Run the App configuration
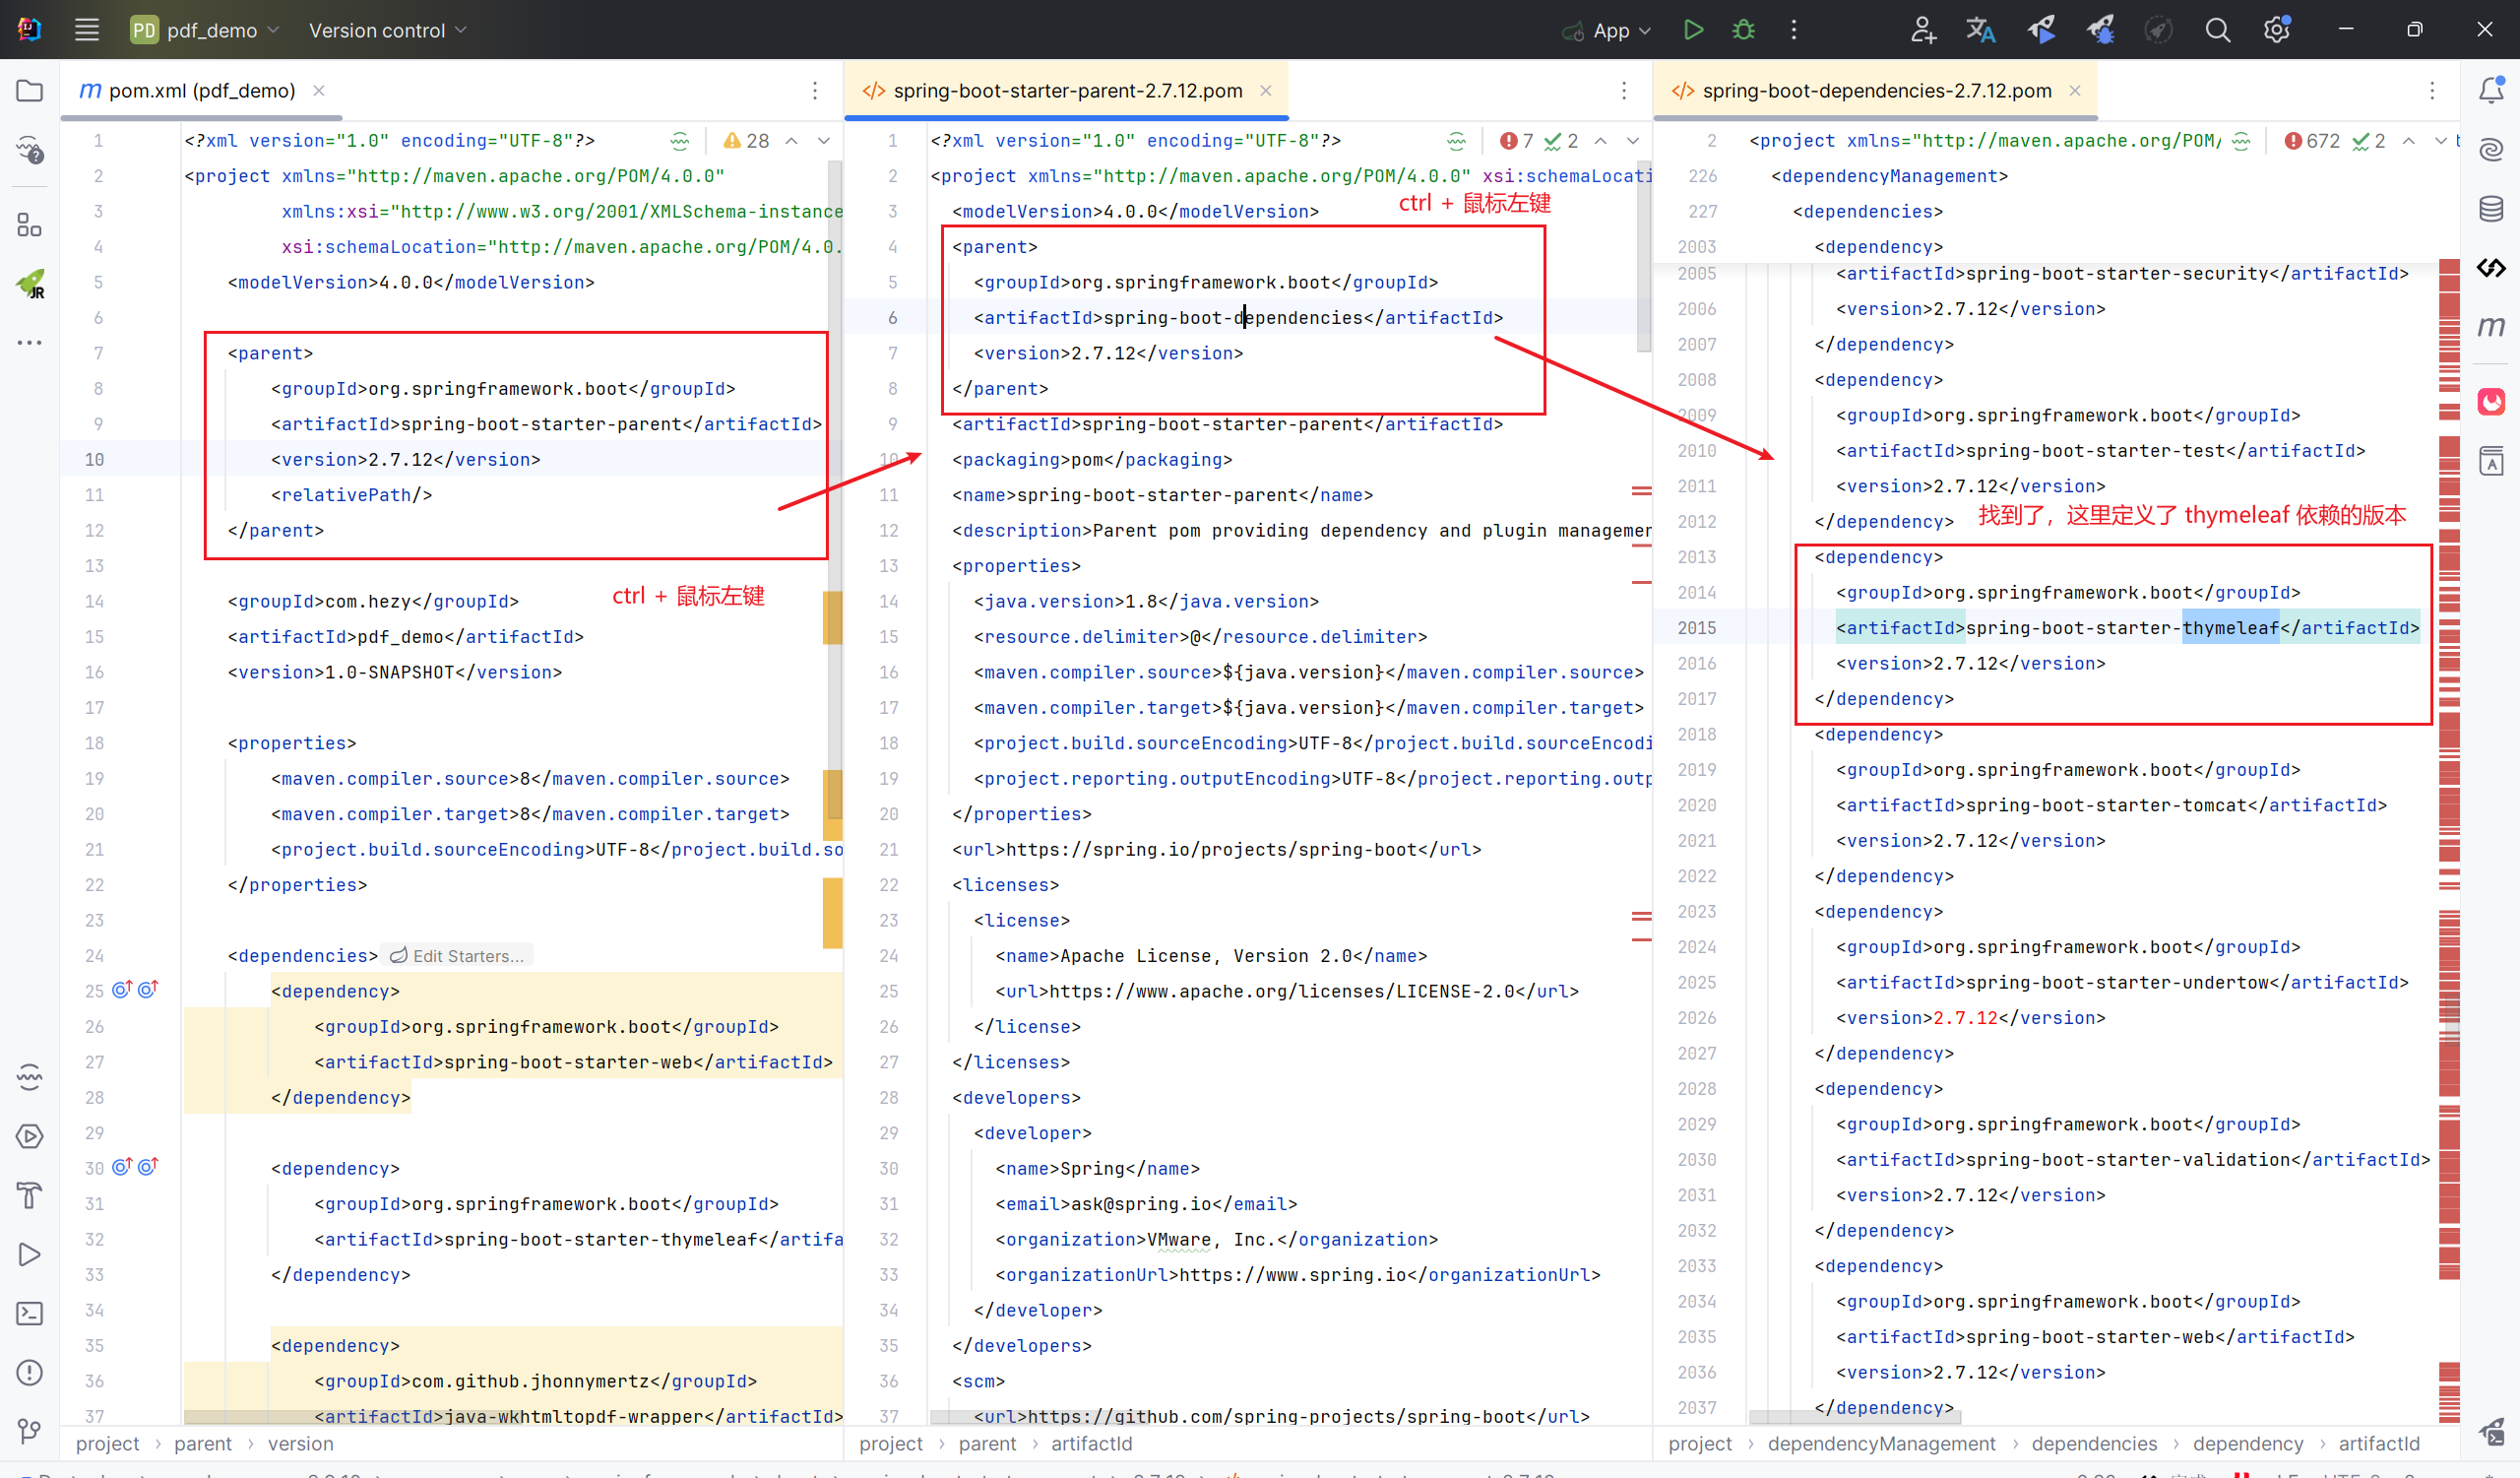The width and height of the screenshot is (2520, 1478). [1693, 30]
